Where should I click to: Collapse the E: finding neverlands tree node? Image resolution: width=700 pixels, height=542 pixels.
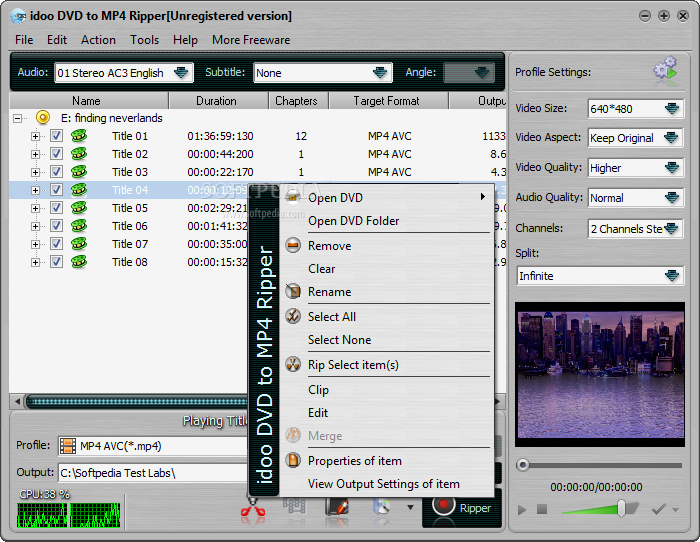17,118
